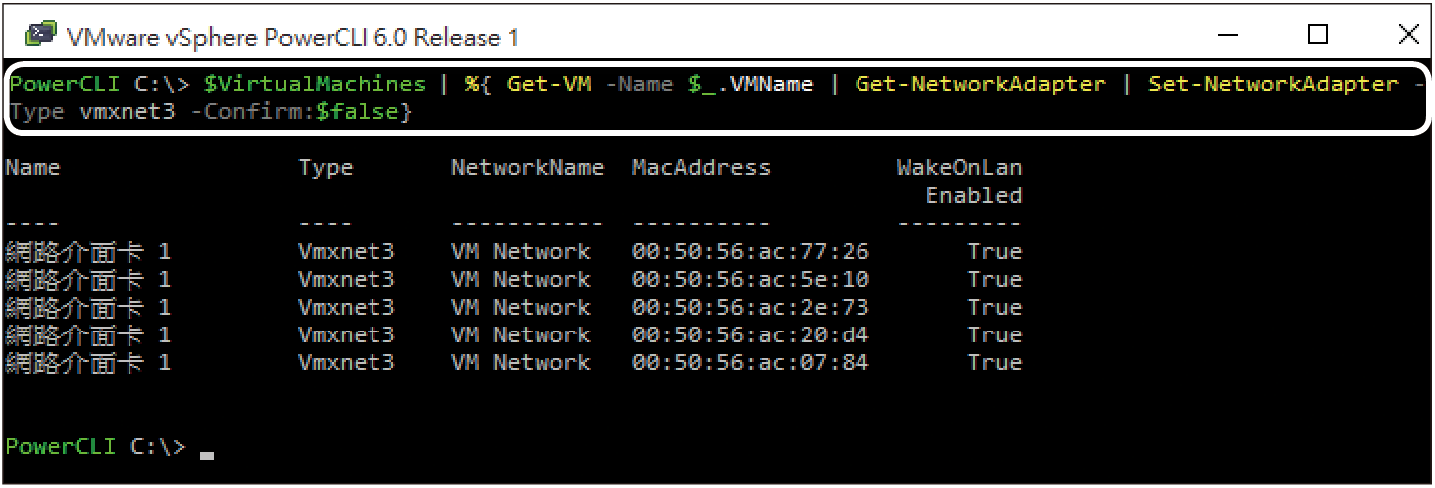Click the Set-NetworkAdapter cmdlet text
This screenshot has height=488, width=1435.
point(1273,84)
